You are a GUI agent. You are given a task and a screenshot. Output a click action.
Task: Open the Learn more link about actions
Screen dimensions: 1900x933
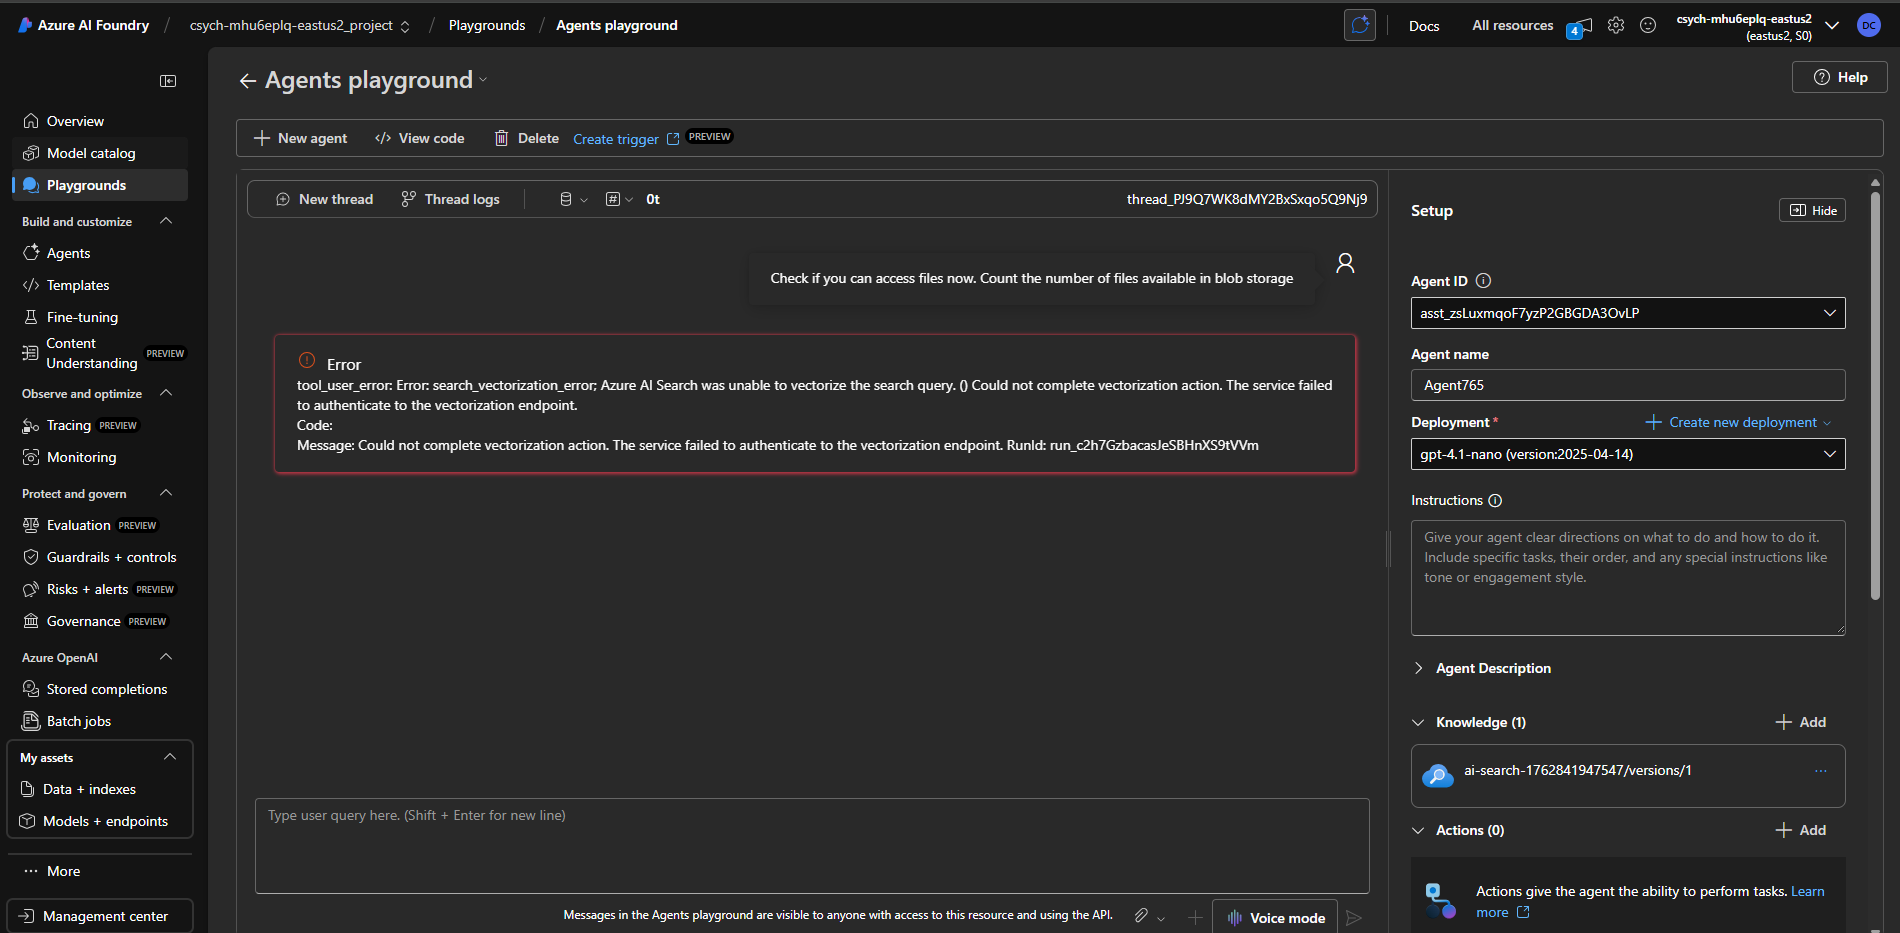coord(1650,902)
